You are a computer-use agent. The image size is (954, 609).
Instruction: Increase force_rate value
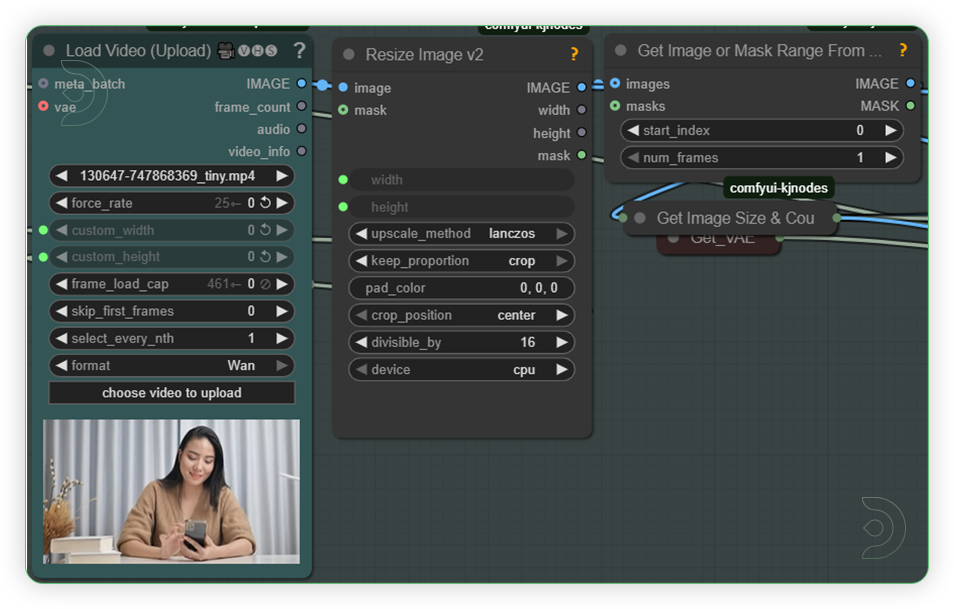pyautogui.click(x=282, y=203)
